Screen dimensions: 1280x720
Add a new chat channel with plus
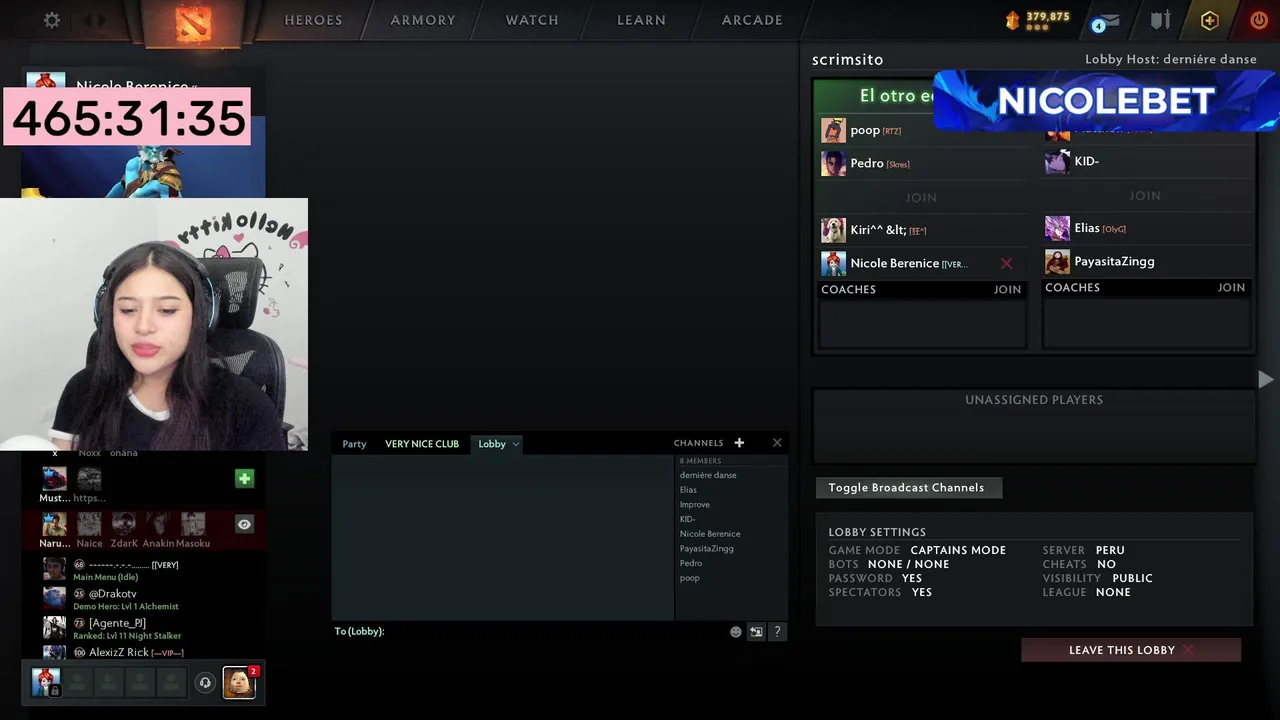[739, 443]
